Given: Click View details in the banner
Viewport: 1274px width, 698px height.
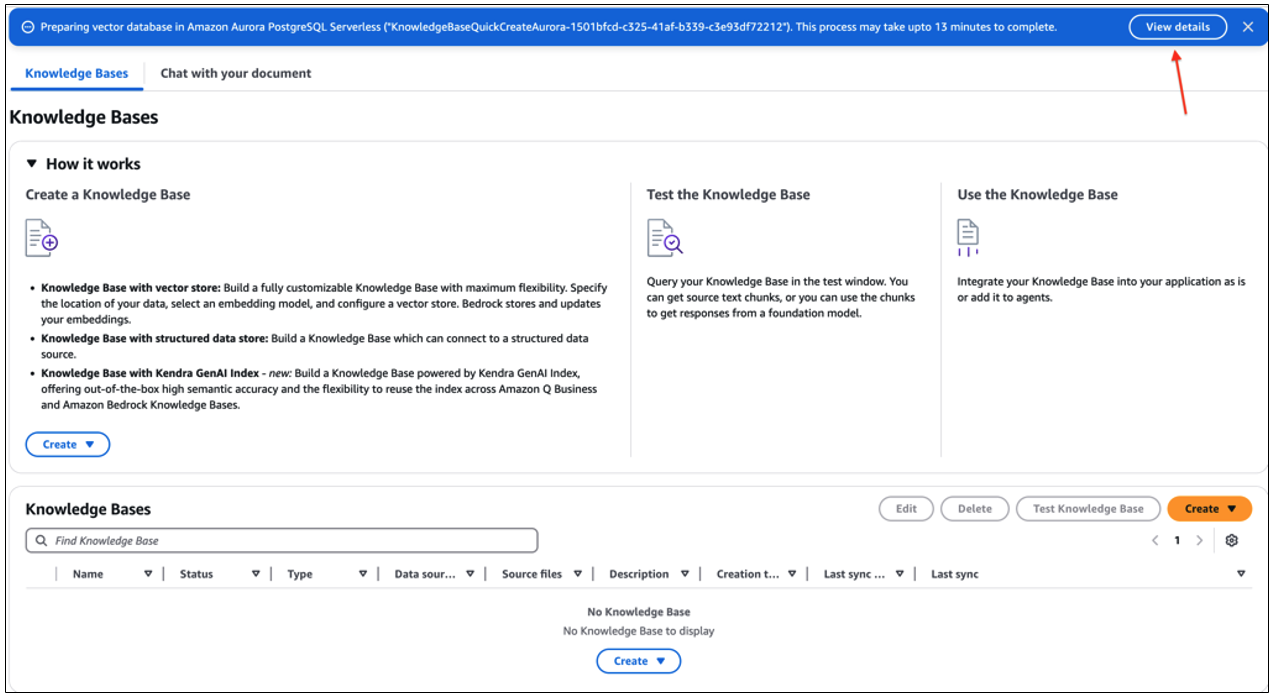Looking at the screenshot, I should tap(1177, 27).
